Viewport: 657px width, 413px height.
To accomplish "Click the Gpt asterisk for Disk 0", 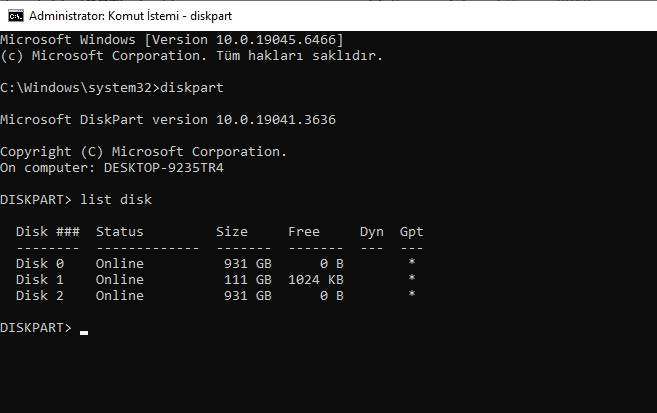I will point(411,262).
